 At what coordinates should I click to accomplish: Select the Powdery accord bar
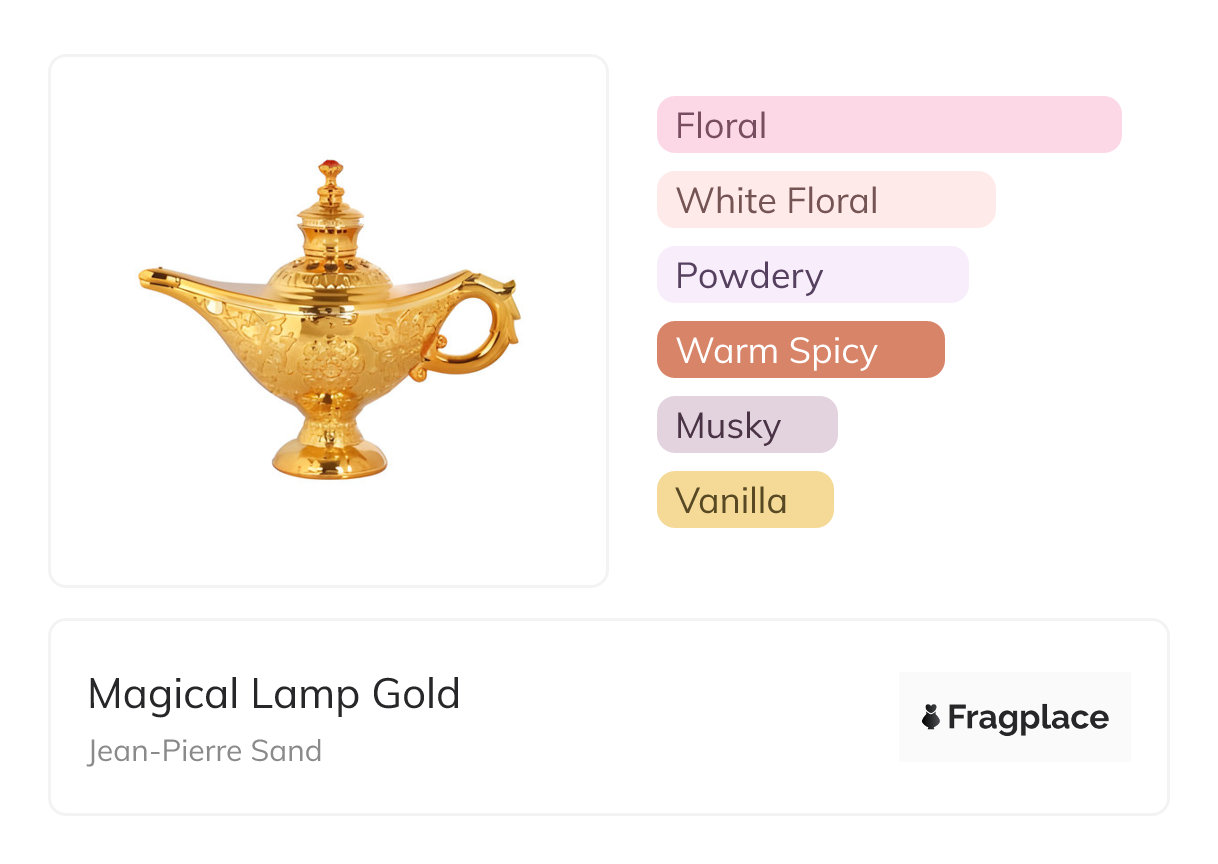pos(813,275)
